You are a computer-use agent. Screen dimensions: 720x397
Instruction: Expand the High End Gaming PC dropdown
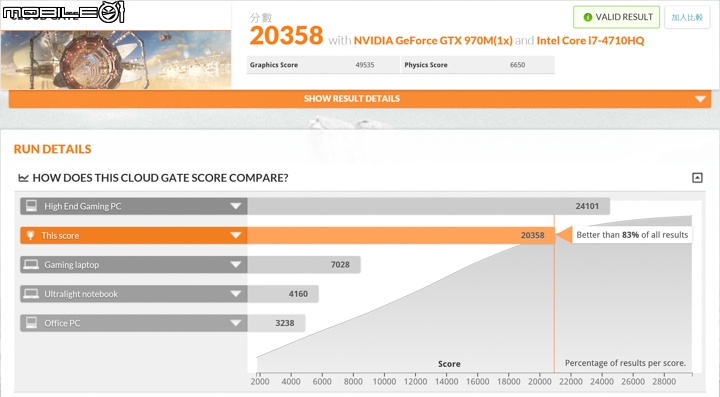[236, 206]
